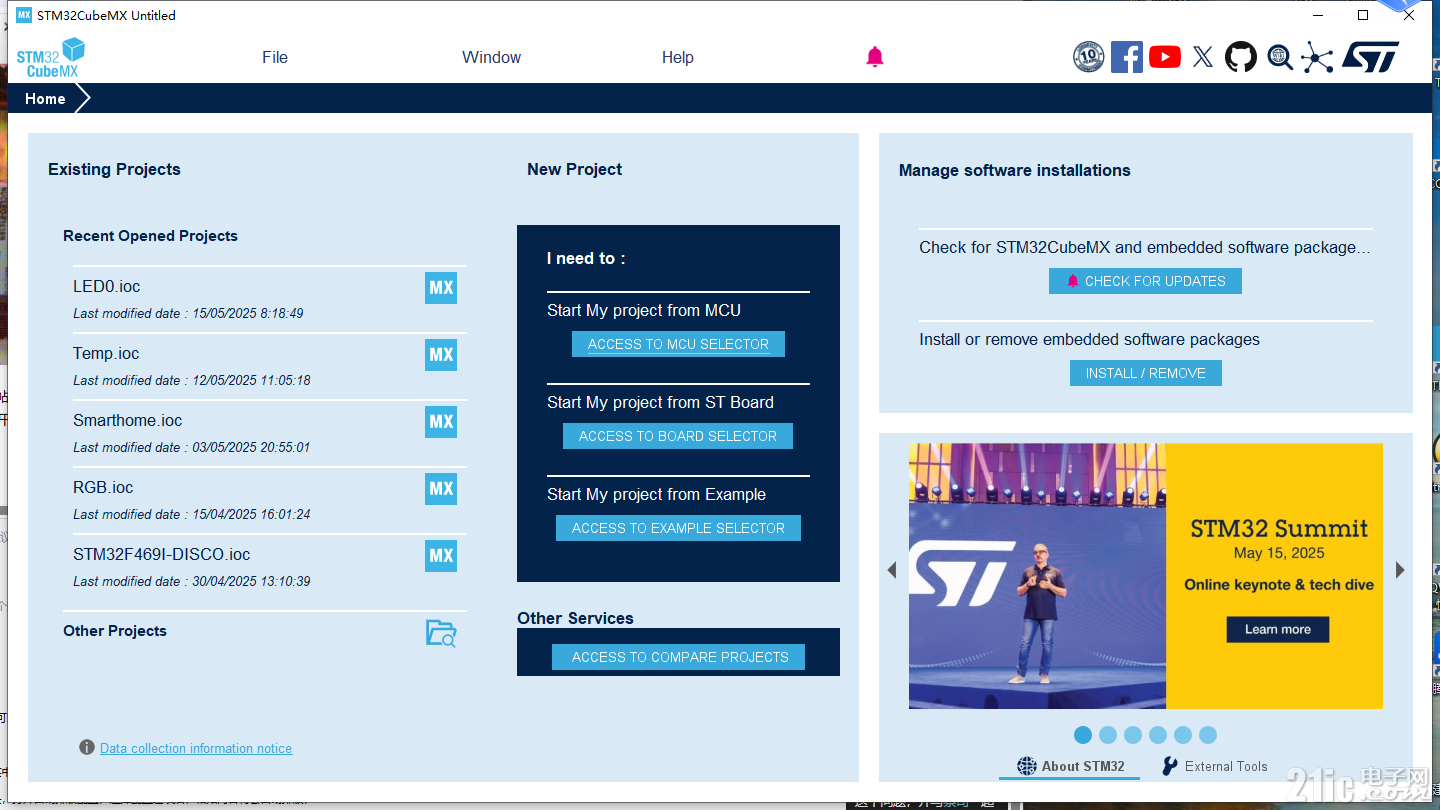Open Temp.ioc via its MX icon

tap(441, 355)
